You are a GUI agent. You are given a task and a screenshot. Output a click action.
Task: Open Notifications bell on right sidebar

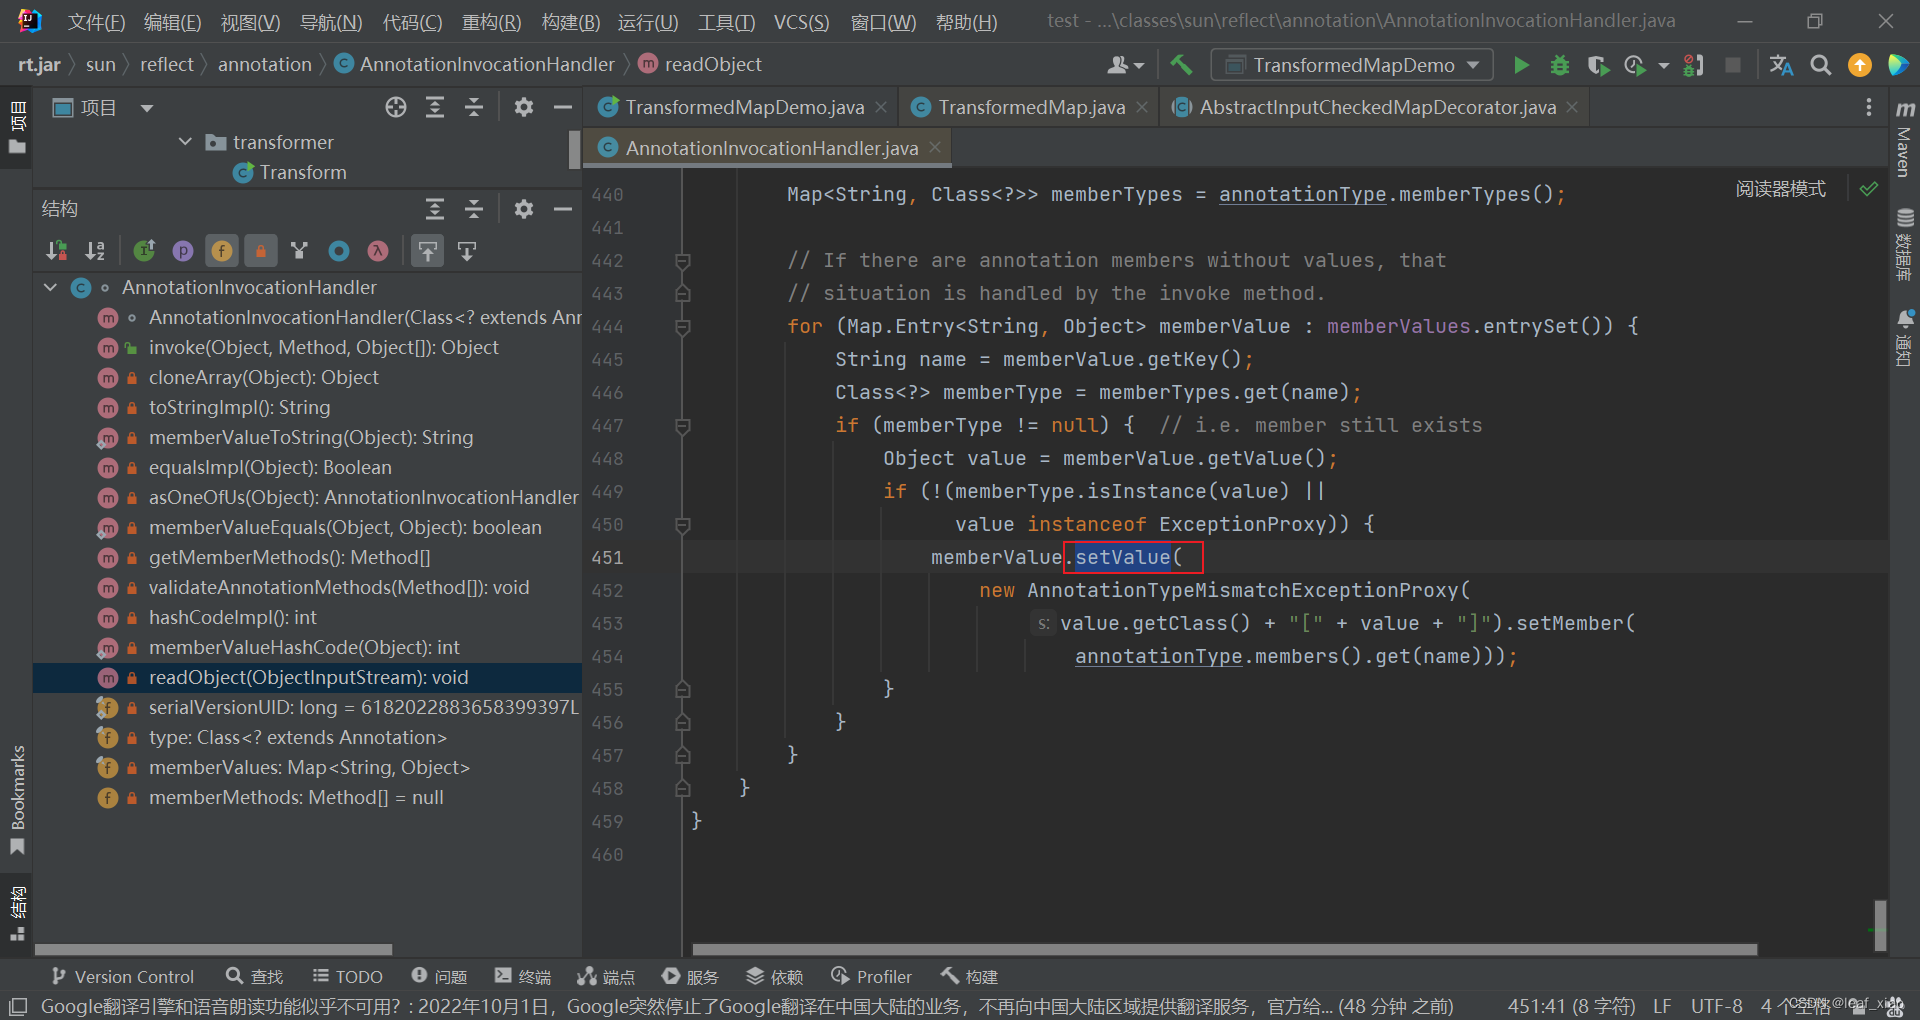1904,338
